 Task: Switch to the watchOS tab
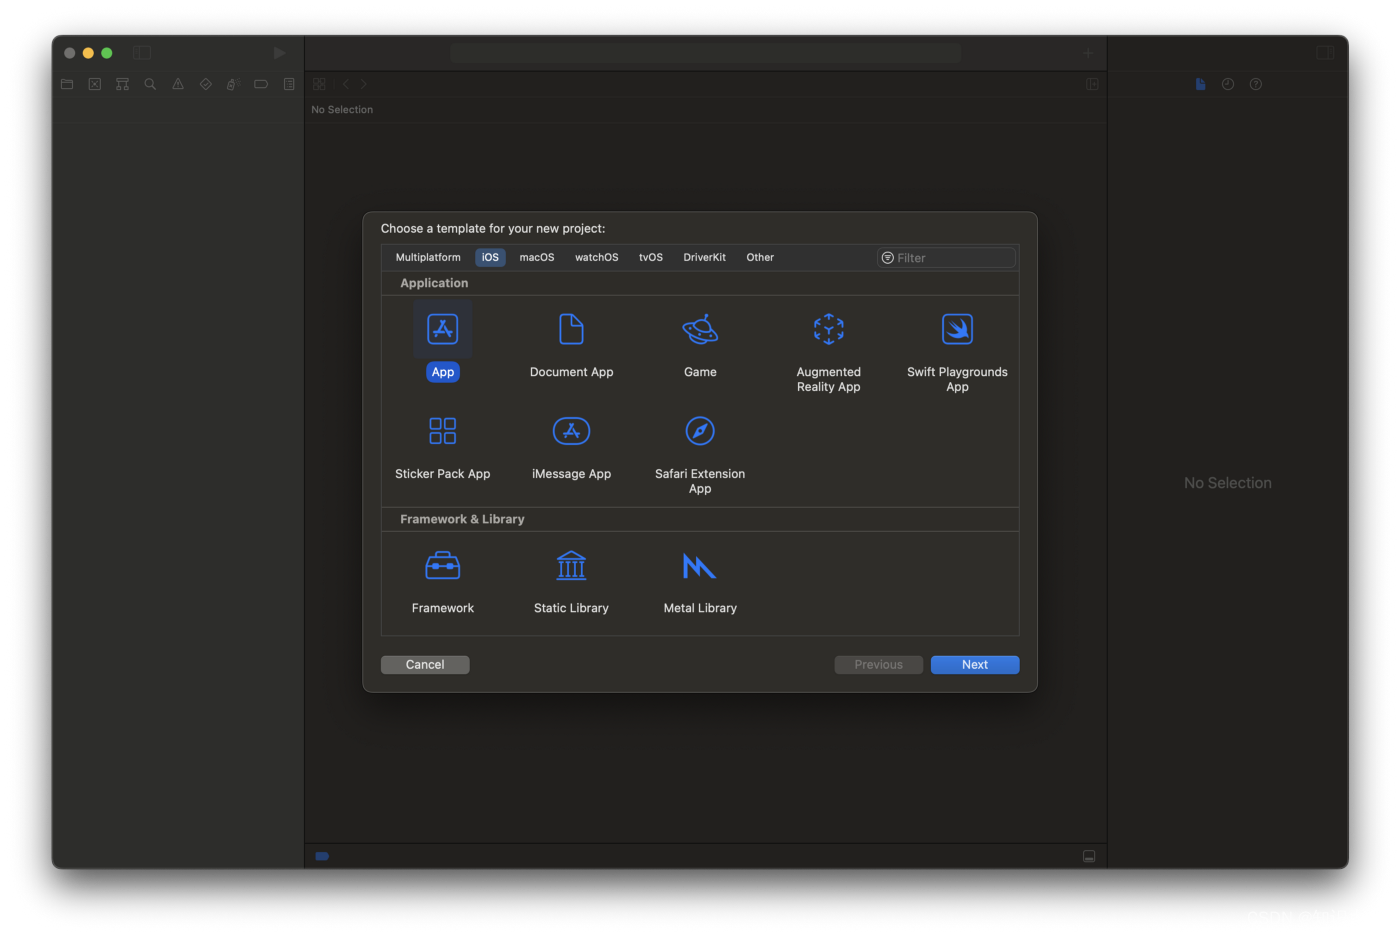(x=597, y=257)
